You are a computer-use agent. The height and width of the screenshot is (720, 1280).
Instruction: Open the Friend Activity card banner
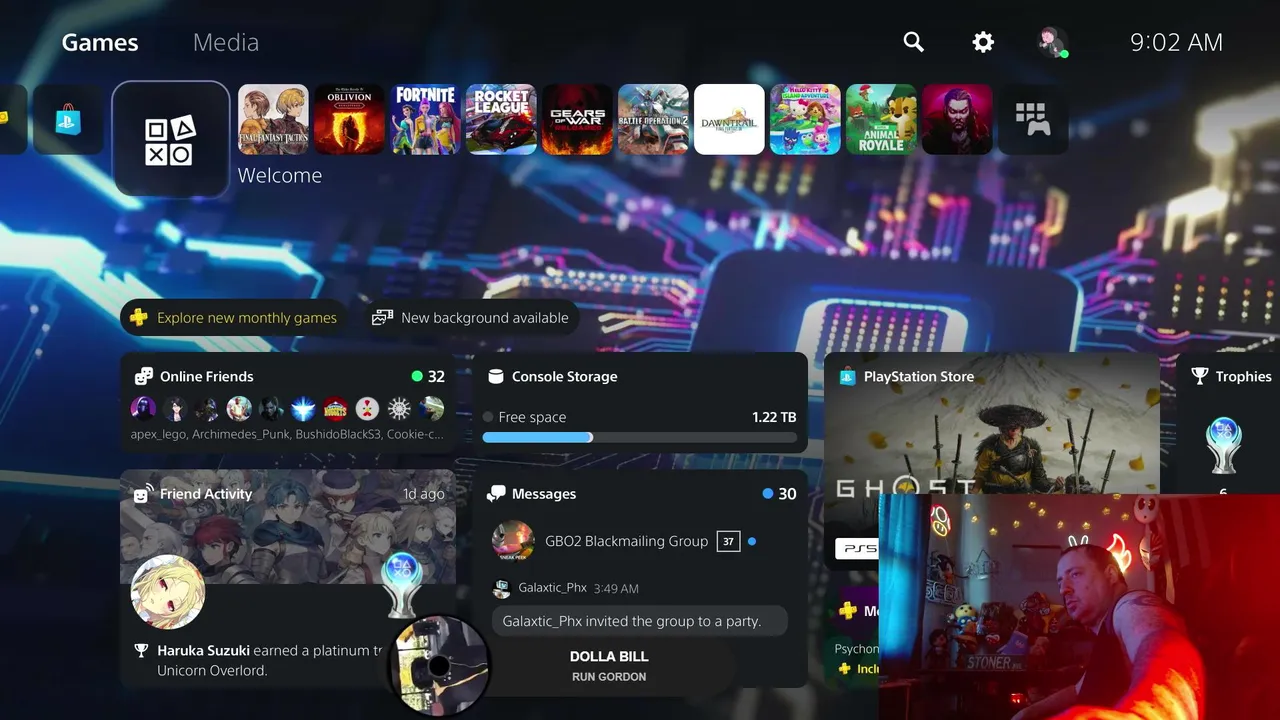click(288, 528)
